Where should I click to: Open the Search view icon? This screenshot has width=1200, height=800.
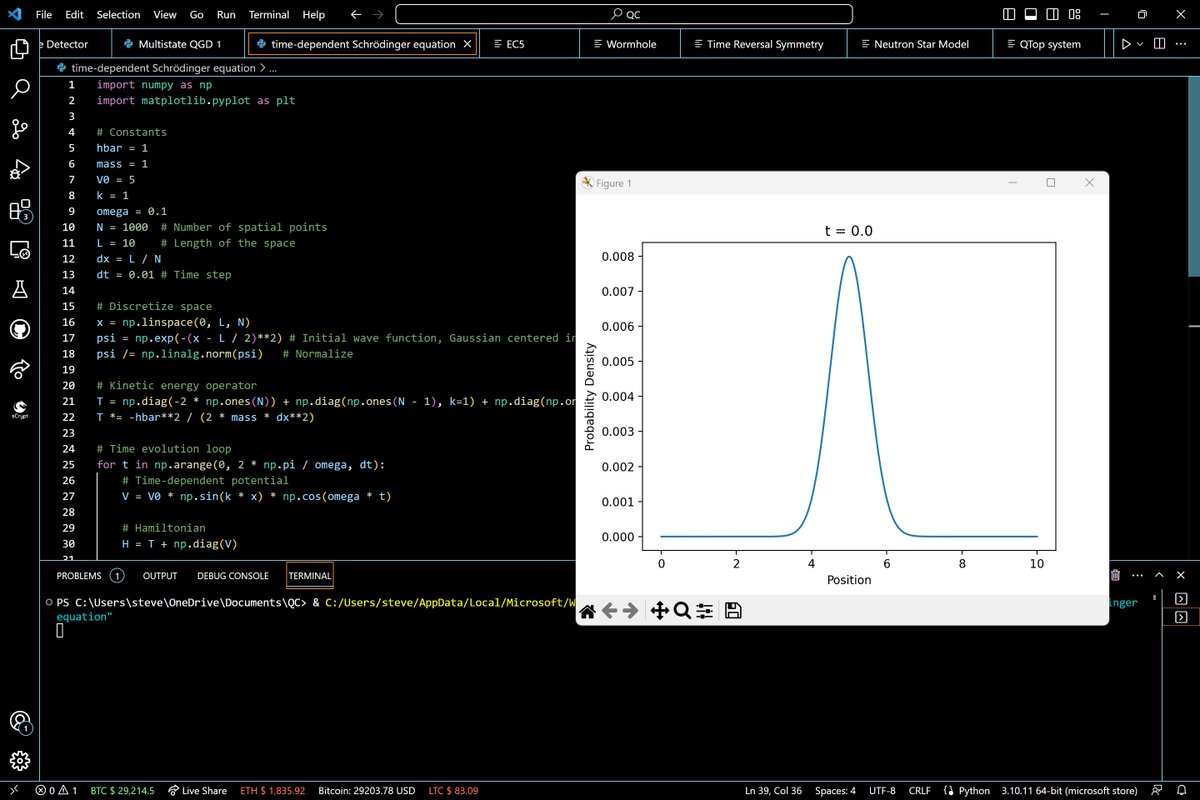click(20, 89)
